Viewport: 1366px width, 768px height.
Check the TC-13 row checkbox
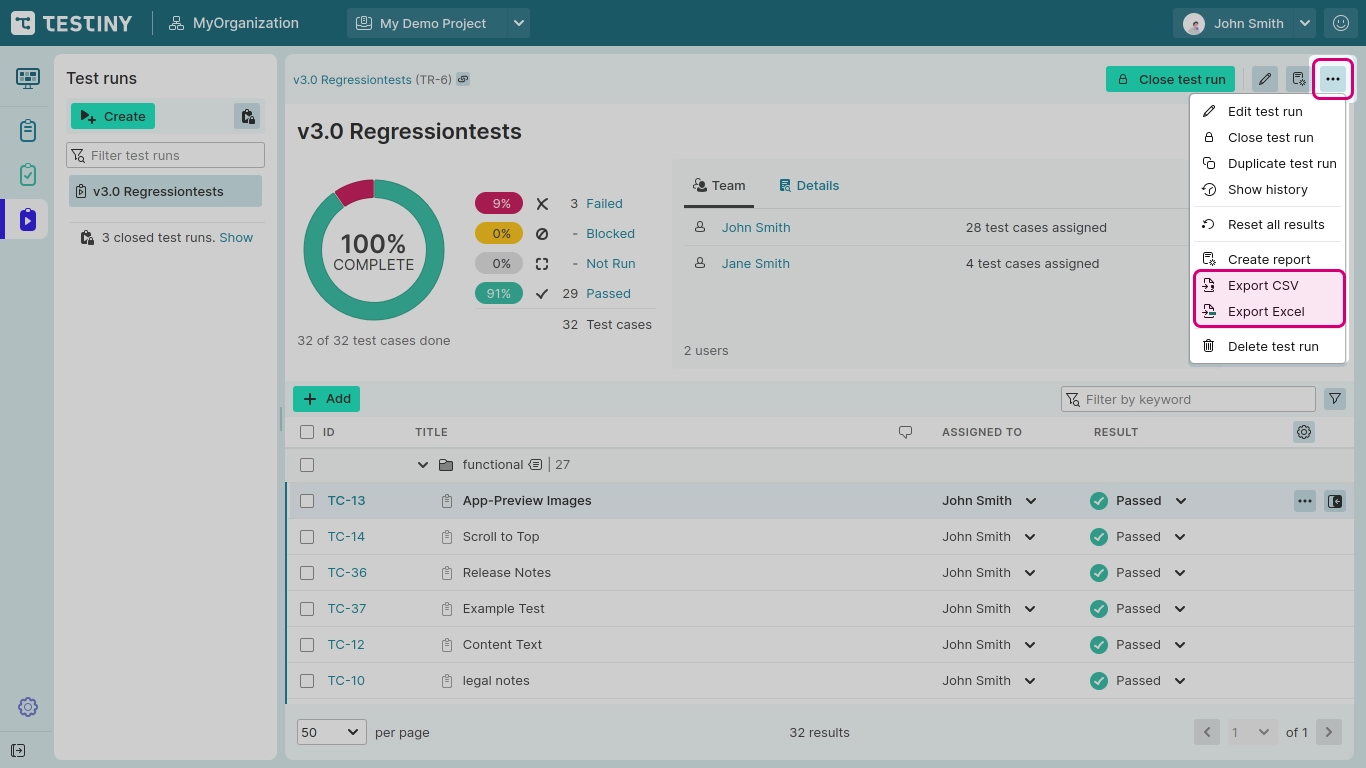pyautogui.click(x=307, y=501)
